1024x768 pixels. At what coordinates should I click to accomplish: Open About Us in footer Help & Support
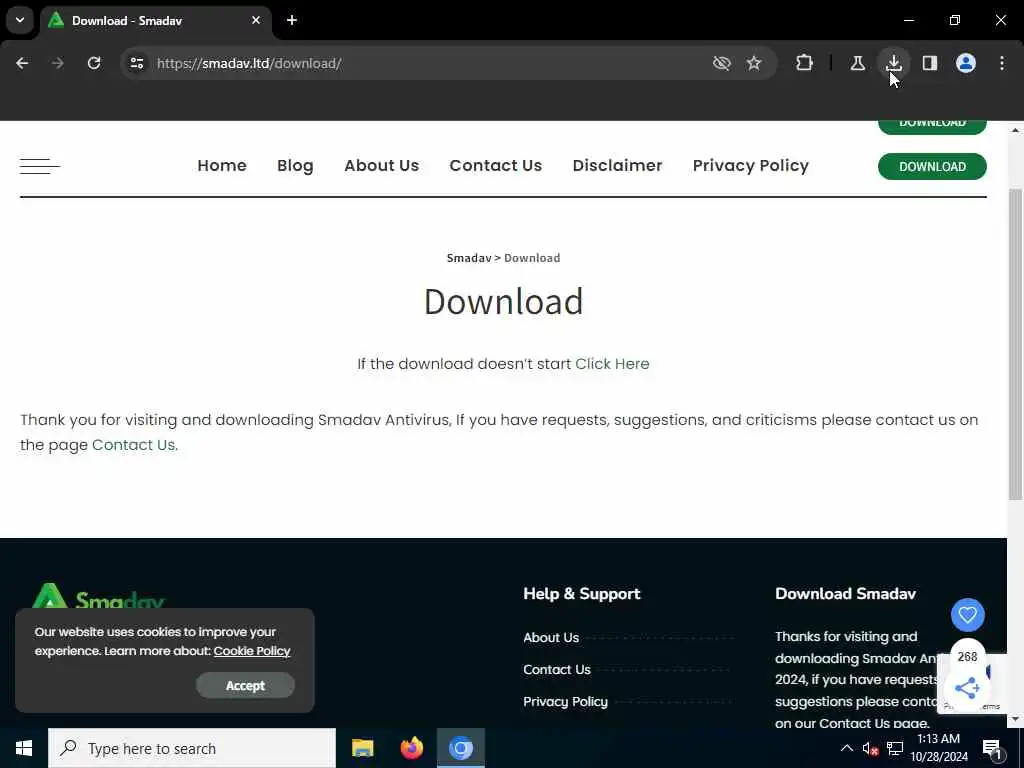coord(551,637)
